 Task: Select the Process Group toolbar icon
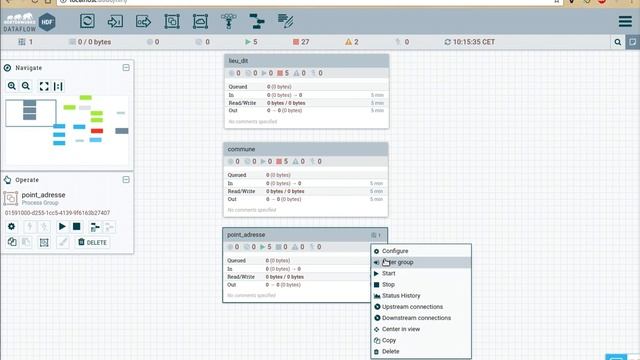click(x=172, y=21)
